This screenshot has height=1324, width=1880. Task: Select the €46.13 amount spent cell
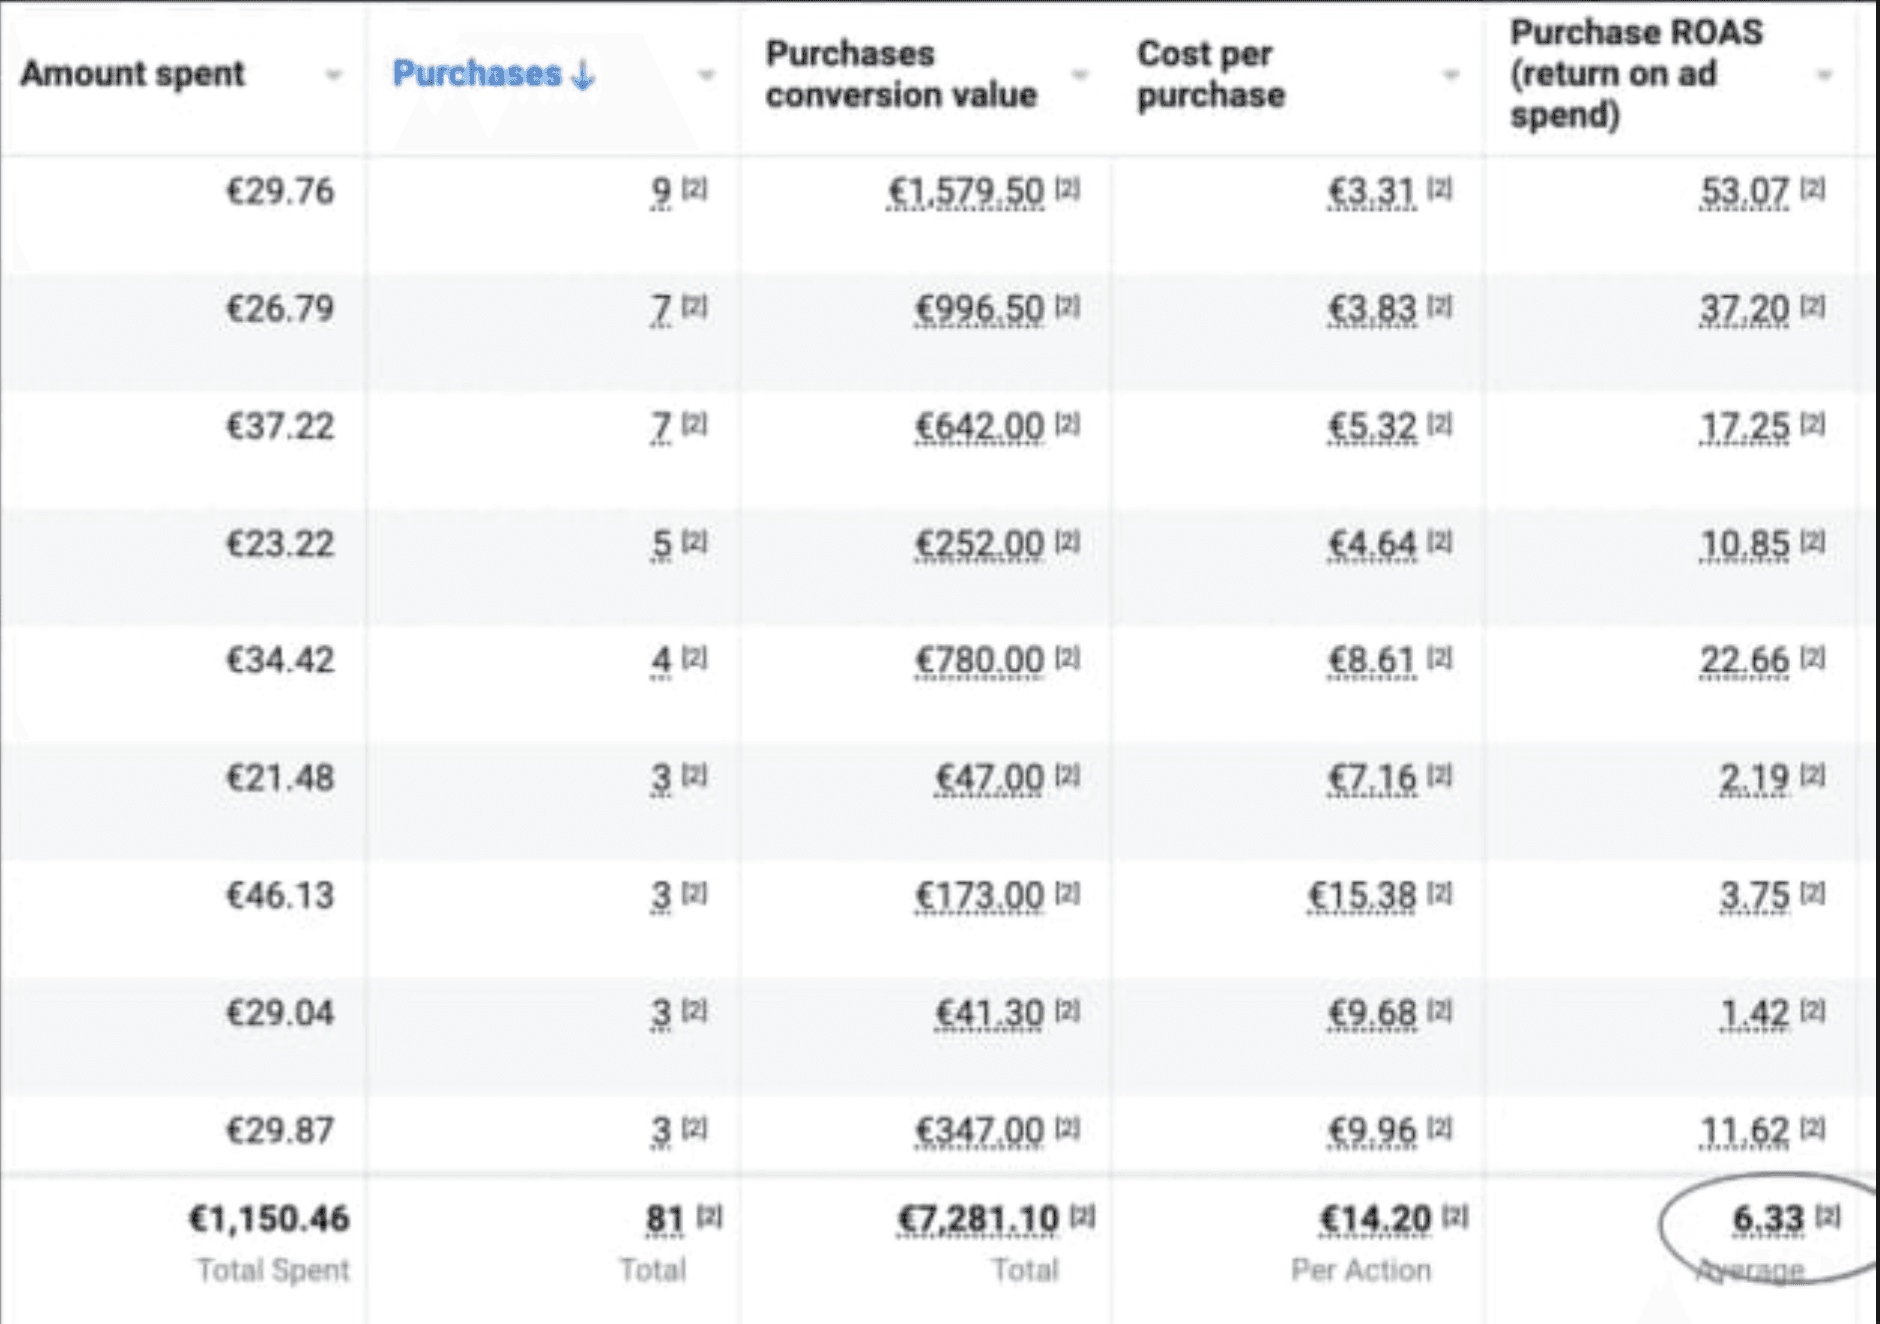point(279,895)
